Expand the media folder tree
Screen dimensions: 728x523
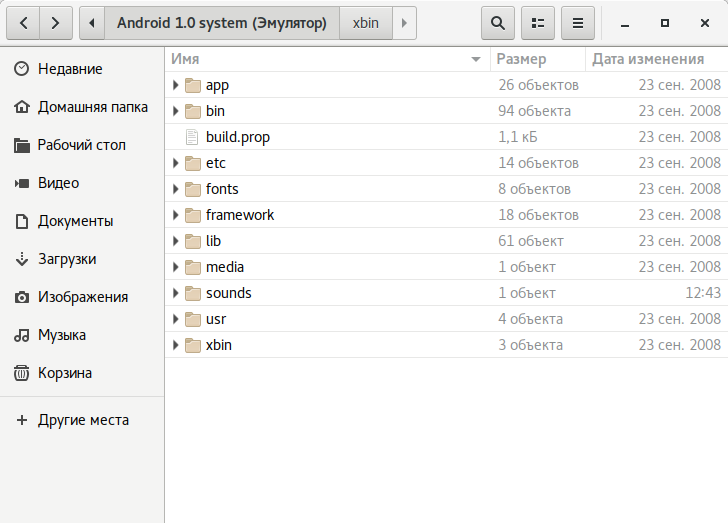point(176,267)
